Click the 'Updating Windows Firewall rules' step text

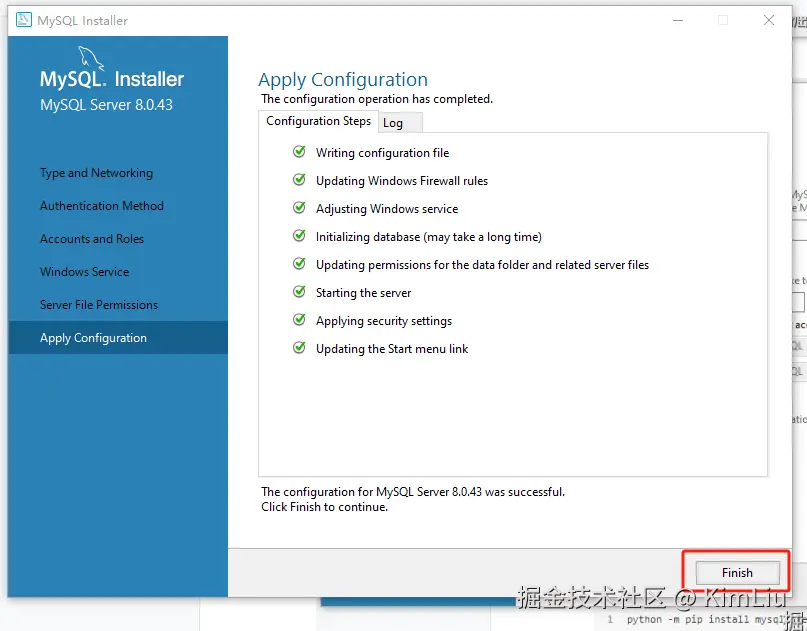[402, 181]
